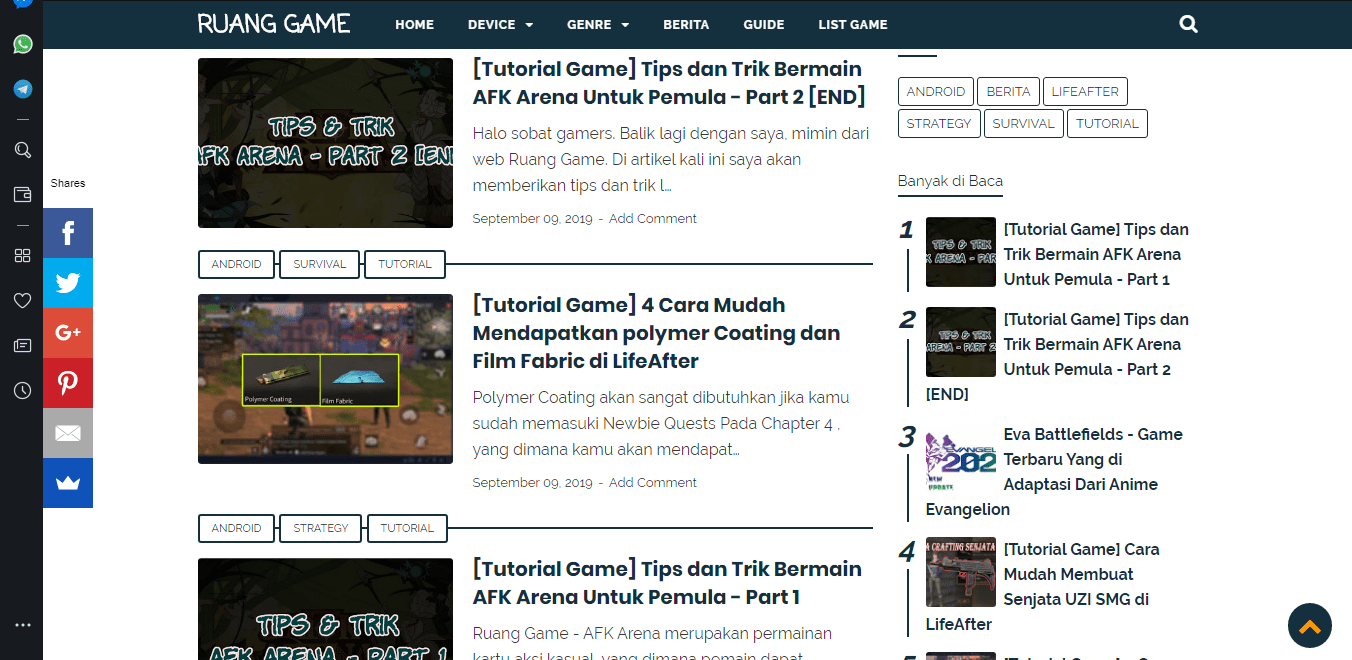Viewport: 1352px width, 660px height.
Task: Click TUTORIAL label above the LifeAfter post
Action: click(x=405, y=264)
